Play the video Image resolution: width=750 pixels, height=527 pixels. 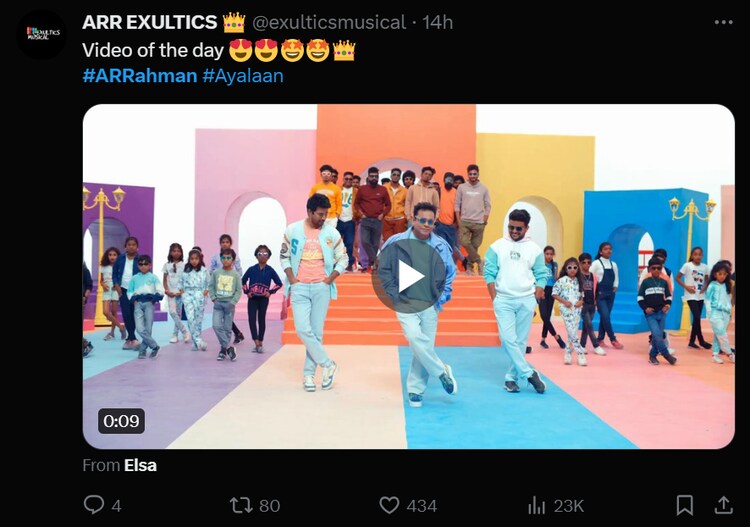[x=408, y=276]
